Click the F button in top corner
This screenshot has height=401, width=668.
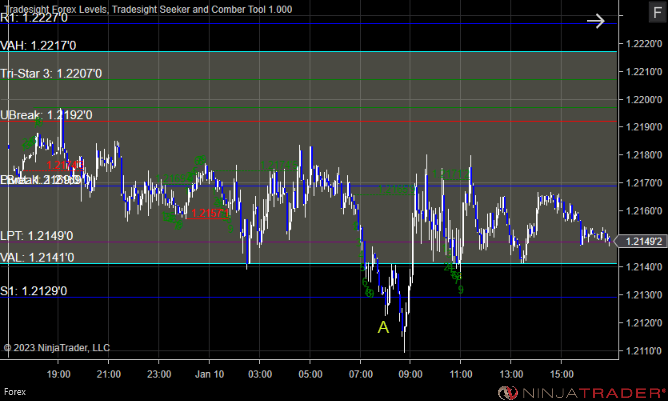657,12
